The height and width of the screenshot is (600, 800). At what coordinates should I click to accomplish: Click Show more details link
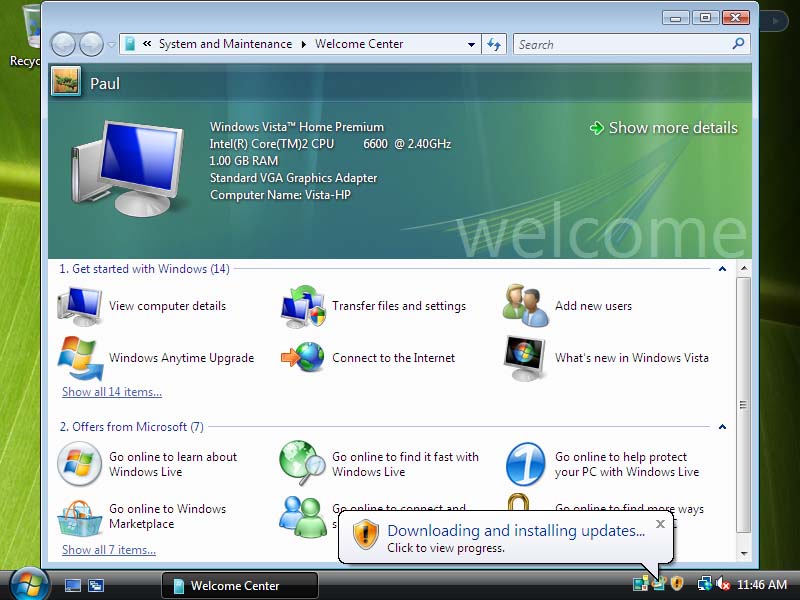663,128
